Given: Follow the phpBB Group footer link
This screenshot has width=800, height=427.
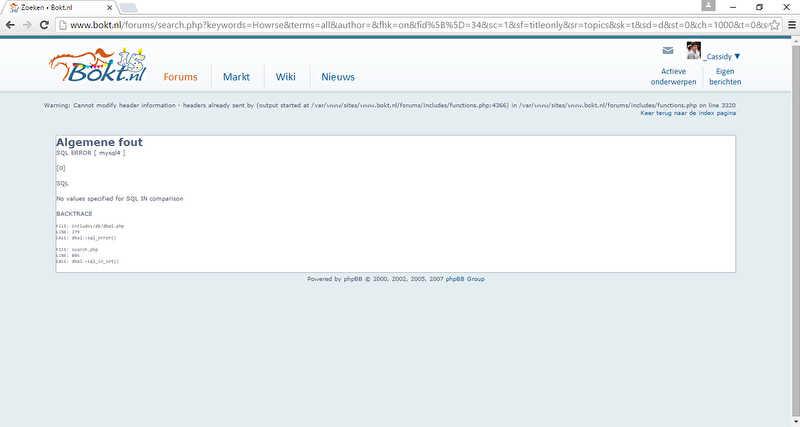Looking at the screenshot, I should [x=465, y=279].
